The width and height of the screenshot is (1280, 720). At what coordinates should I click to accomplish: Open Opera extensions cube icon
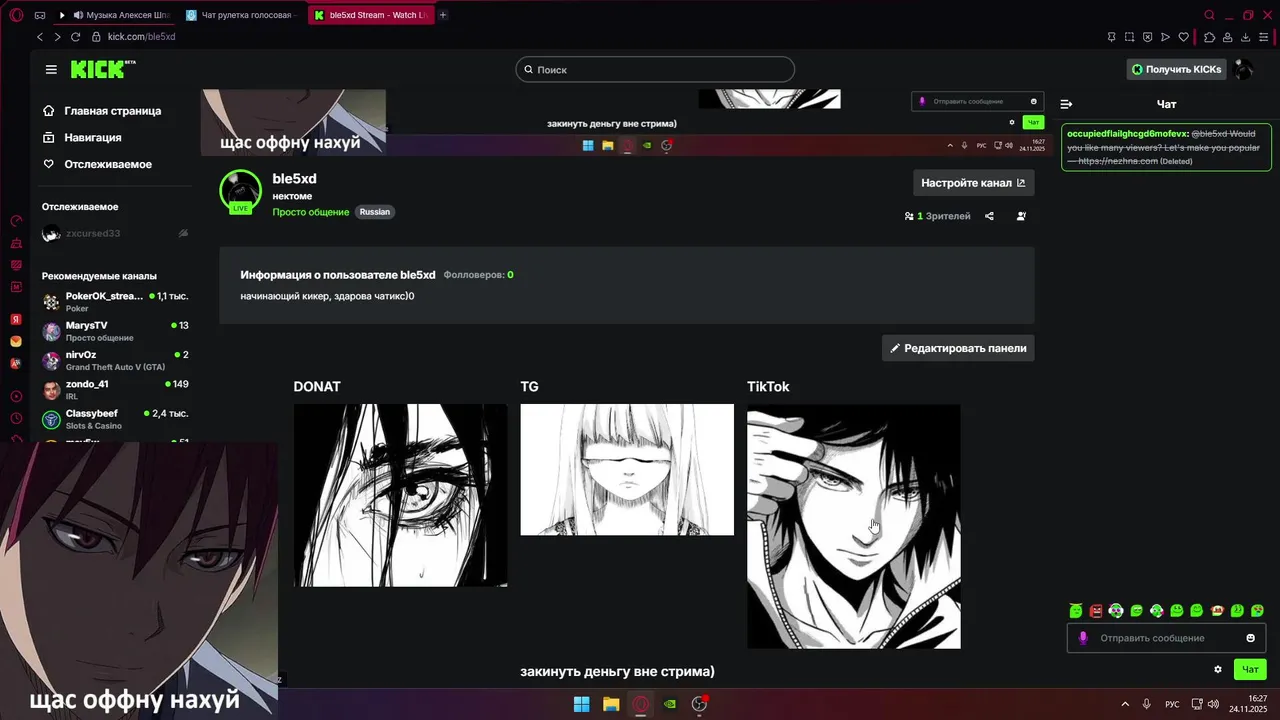tap(1209, 37)
